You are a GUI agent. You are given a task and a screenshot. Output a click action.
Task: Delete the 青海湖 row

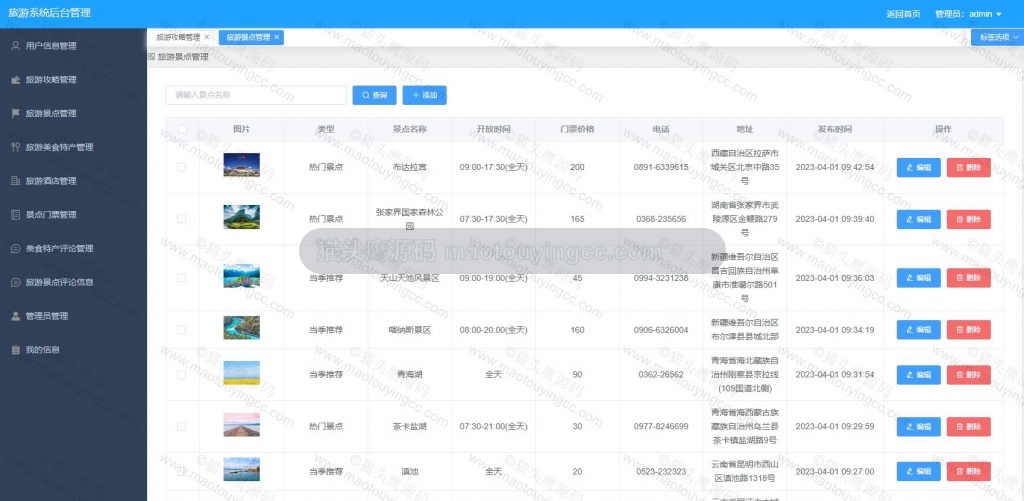click(x=968, y=375)
